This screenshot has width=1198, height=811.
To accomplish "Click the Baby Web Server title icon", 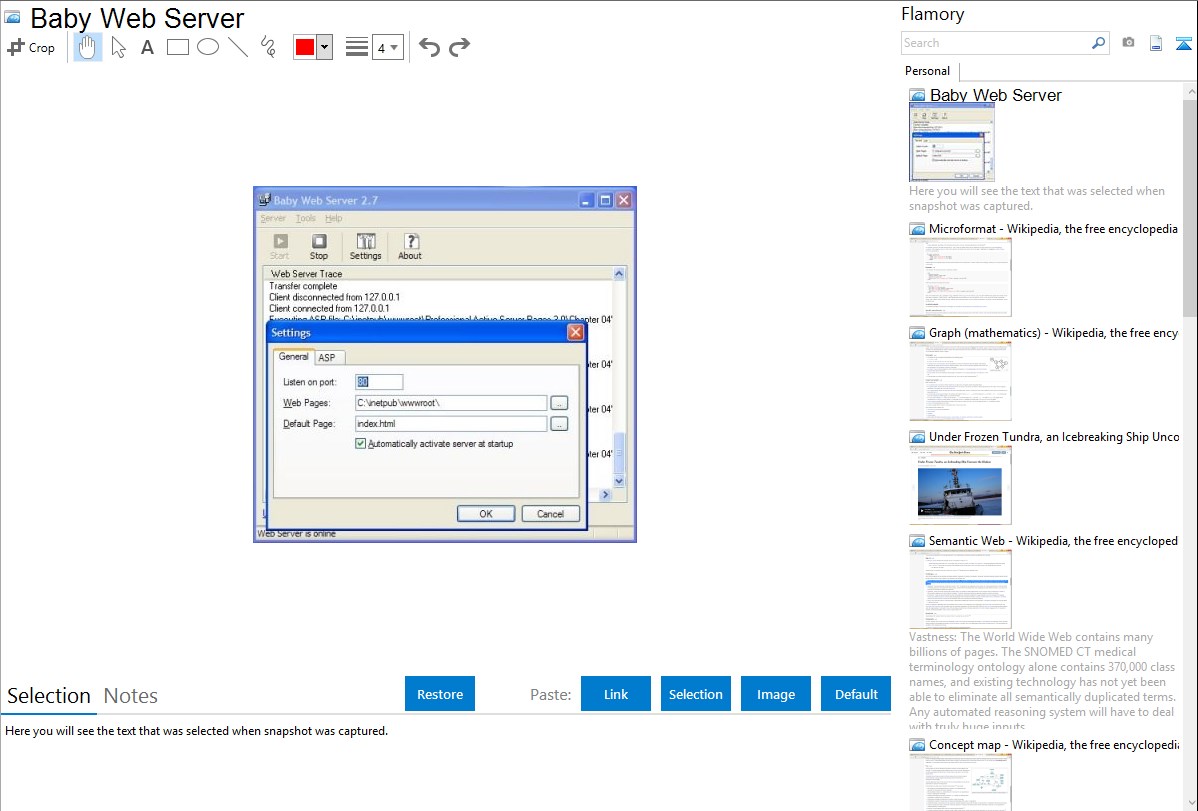I will coord(13,18).
